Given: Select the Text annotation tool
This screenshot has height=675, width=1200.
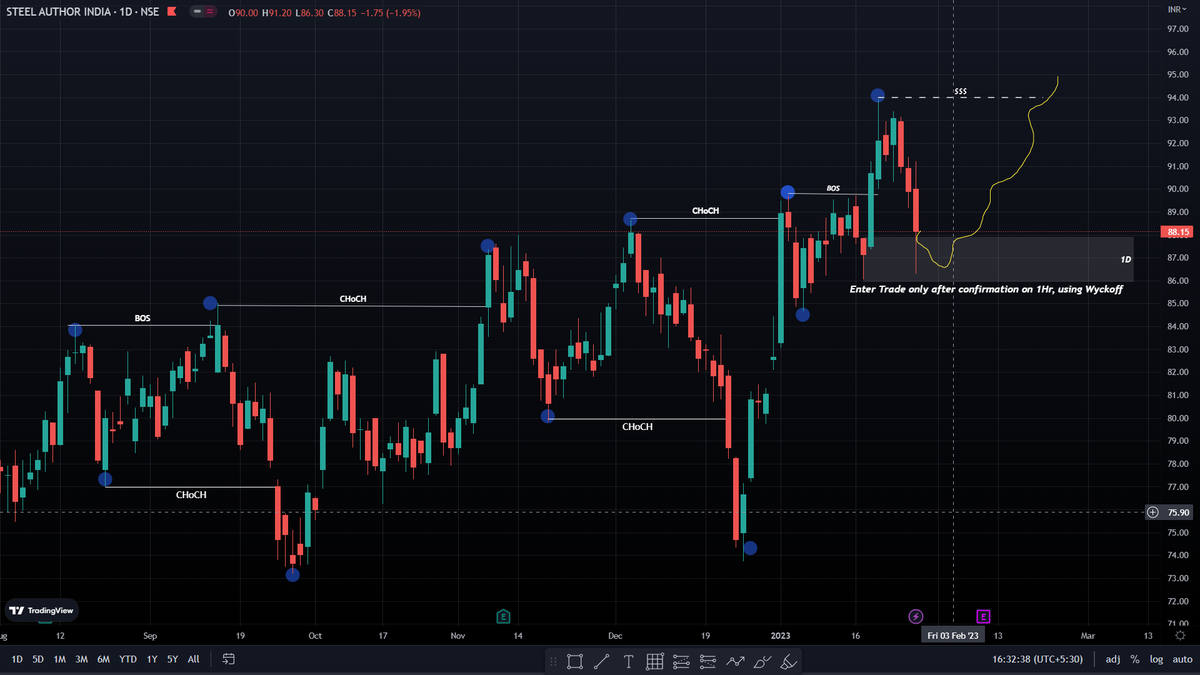Looking at the screenshot, I should tap(628, 661).
